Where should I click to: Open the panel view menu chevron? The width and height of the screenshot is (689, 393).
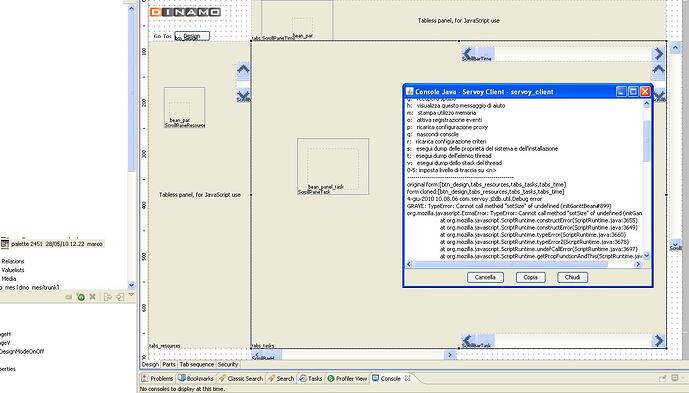click(131, 295)
